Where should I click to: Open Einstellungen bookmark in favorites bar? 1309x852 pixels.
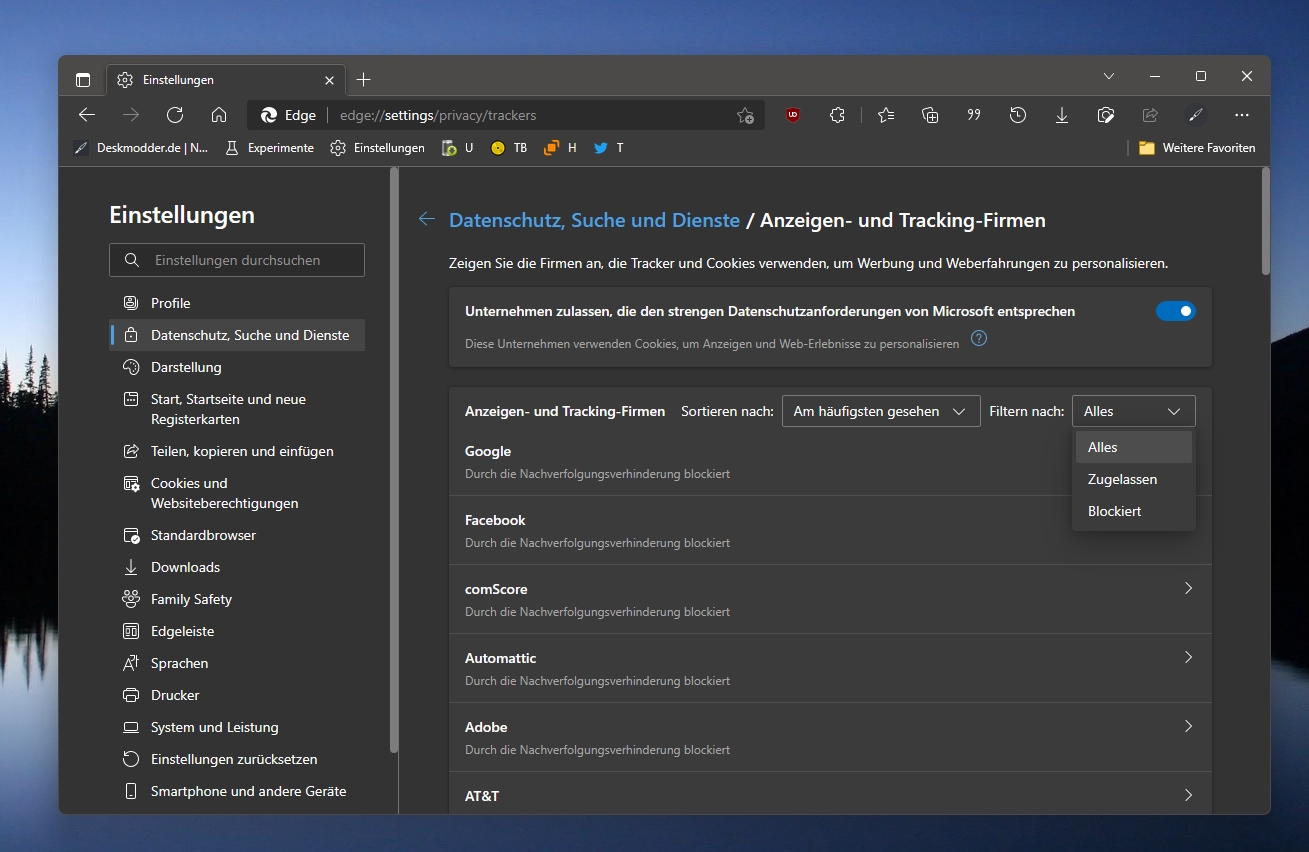(x=377, y=147)
